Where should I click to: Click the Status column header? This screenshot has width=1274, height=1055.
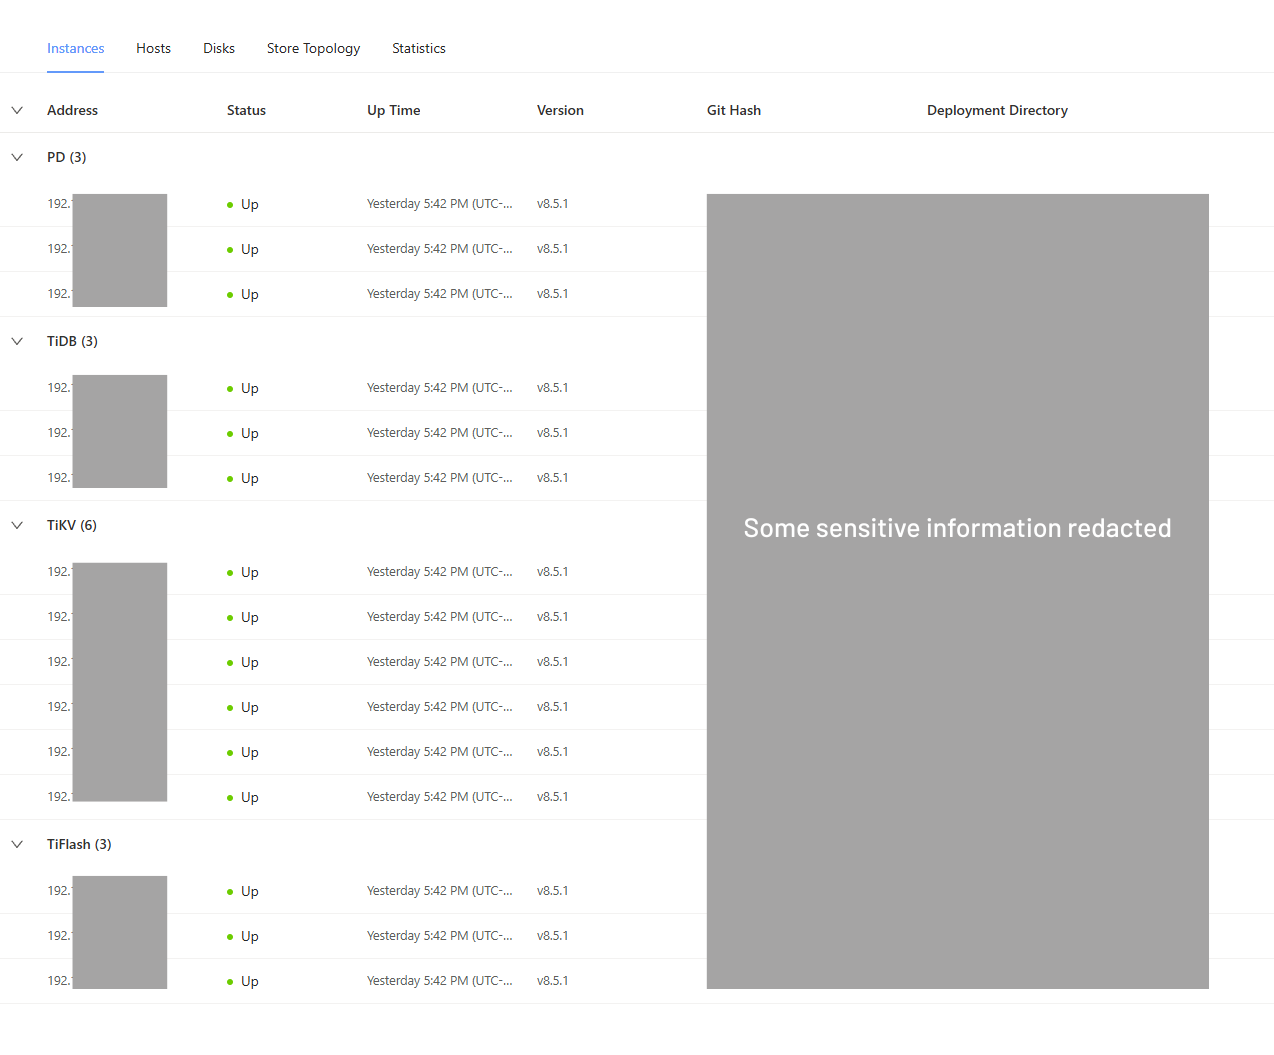(x=246, y=110)
